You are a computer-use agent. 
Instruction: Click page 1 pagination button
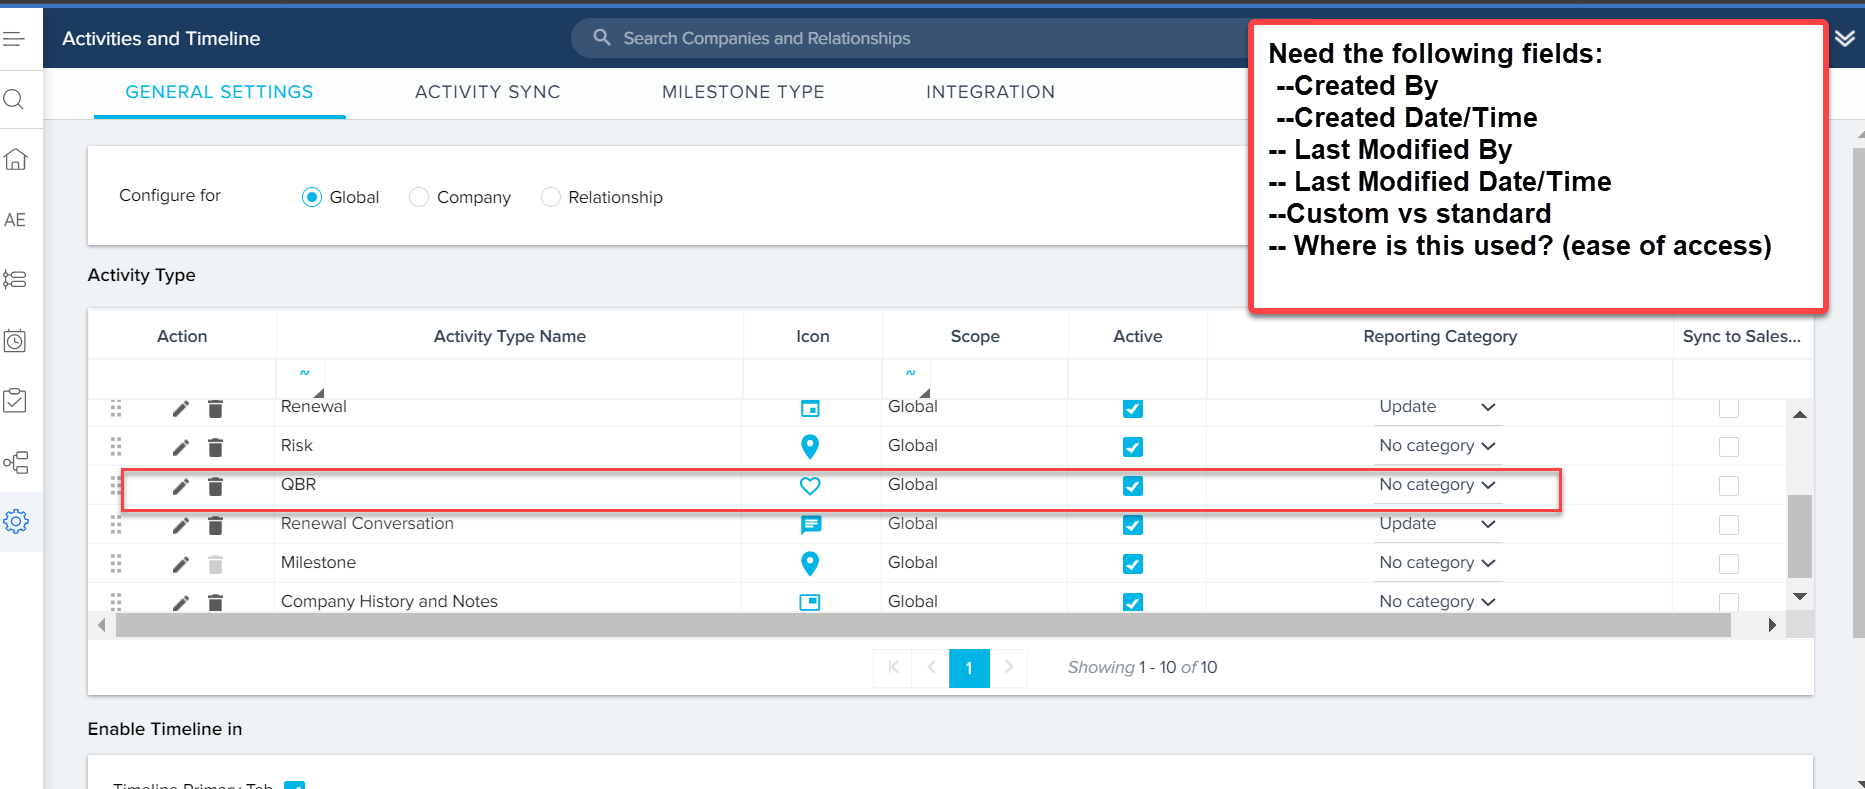tap(969, 668)
